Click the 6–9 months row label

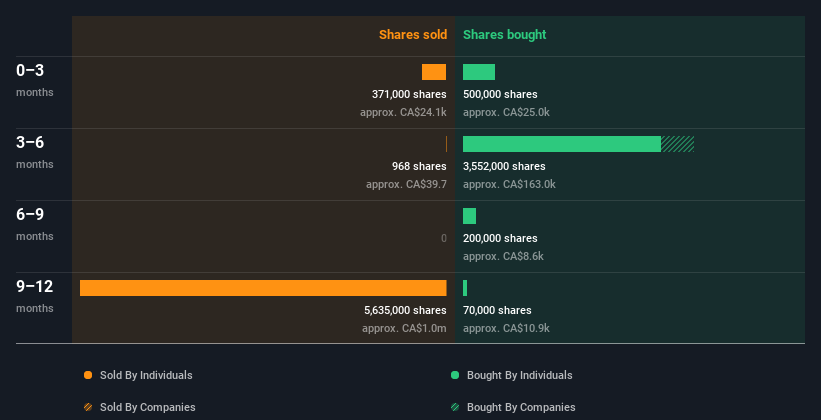click(35, 224)
